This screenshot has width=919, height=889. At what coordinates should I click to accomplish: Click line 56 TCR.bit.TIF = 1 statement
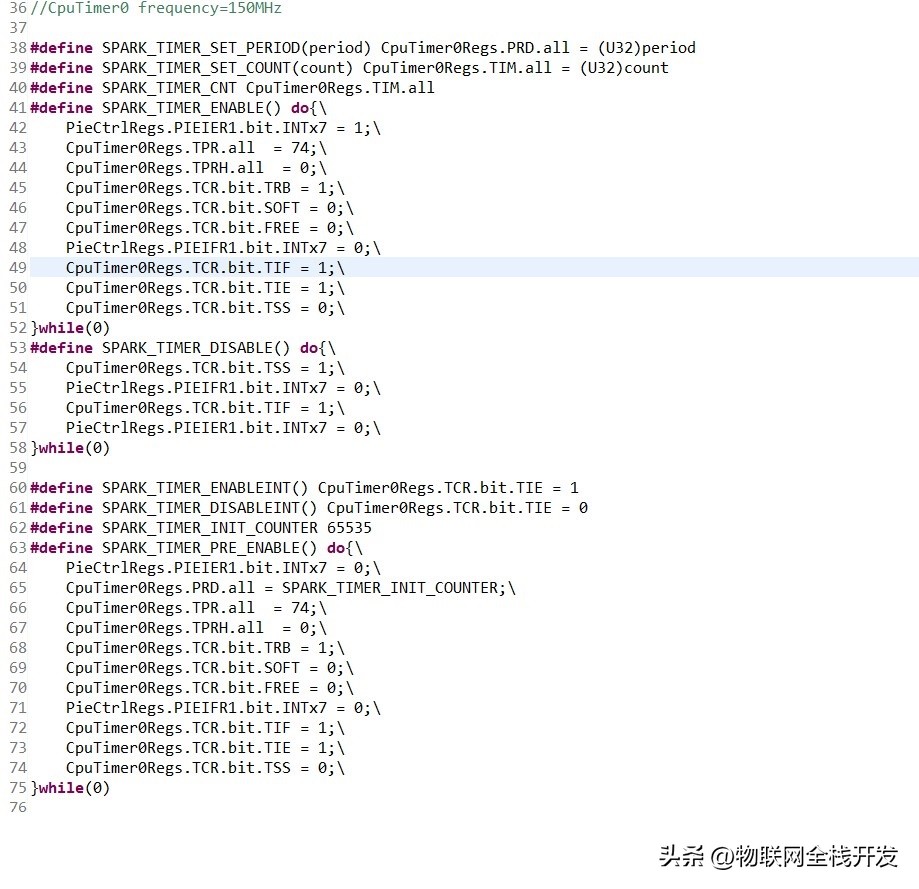[x=205, y=408]
